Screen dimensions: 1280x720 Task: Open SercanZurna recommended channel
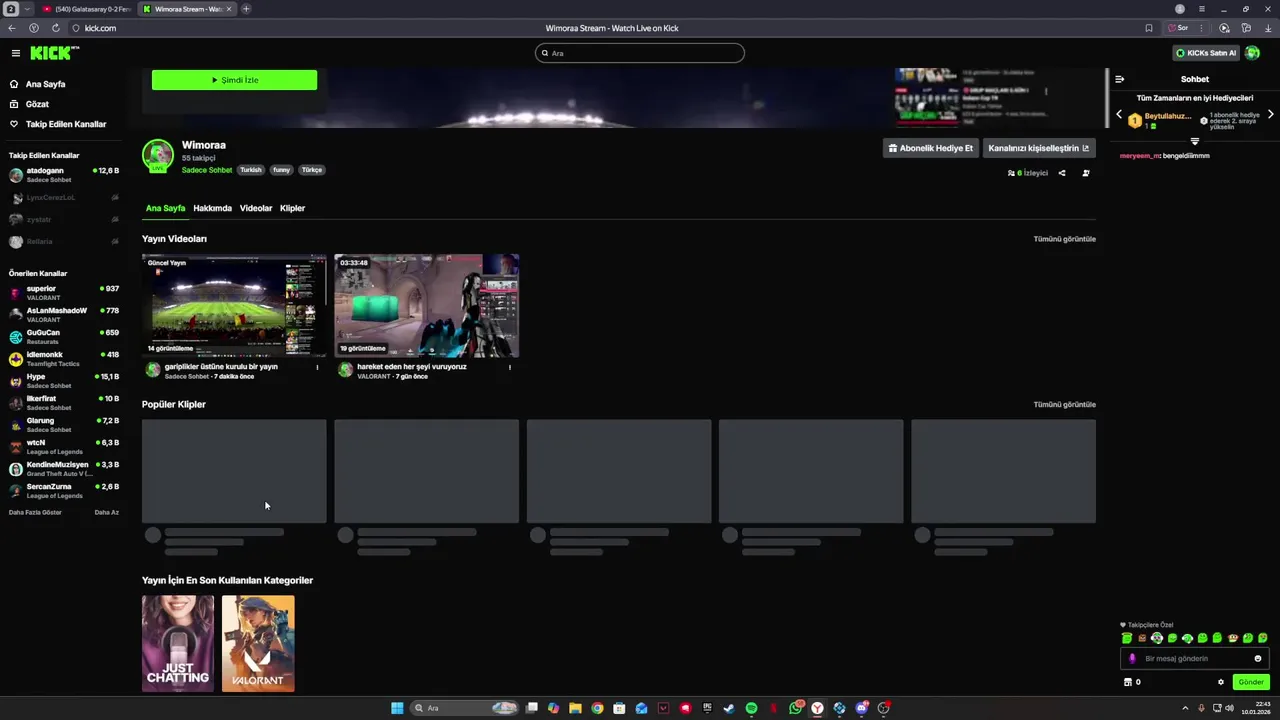(64, 491)
